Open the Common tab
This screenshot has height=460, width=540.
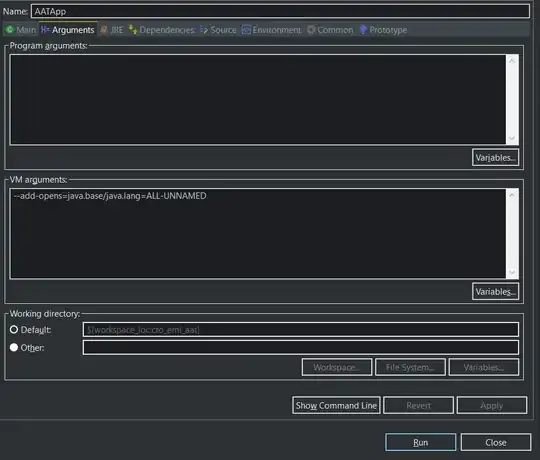[330, 30]
